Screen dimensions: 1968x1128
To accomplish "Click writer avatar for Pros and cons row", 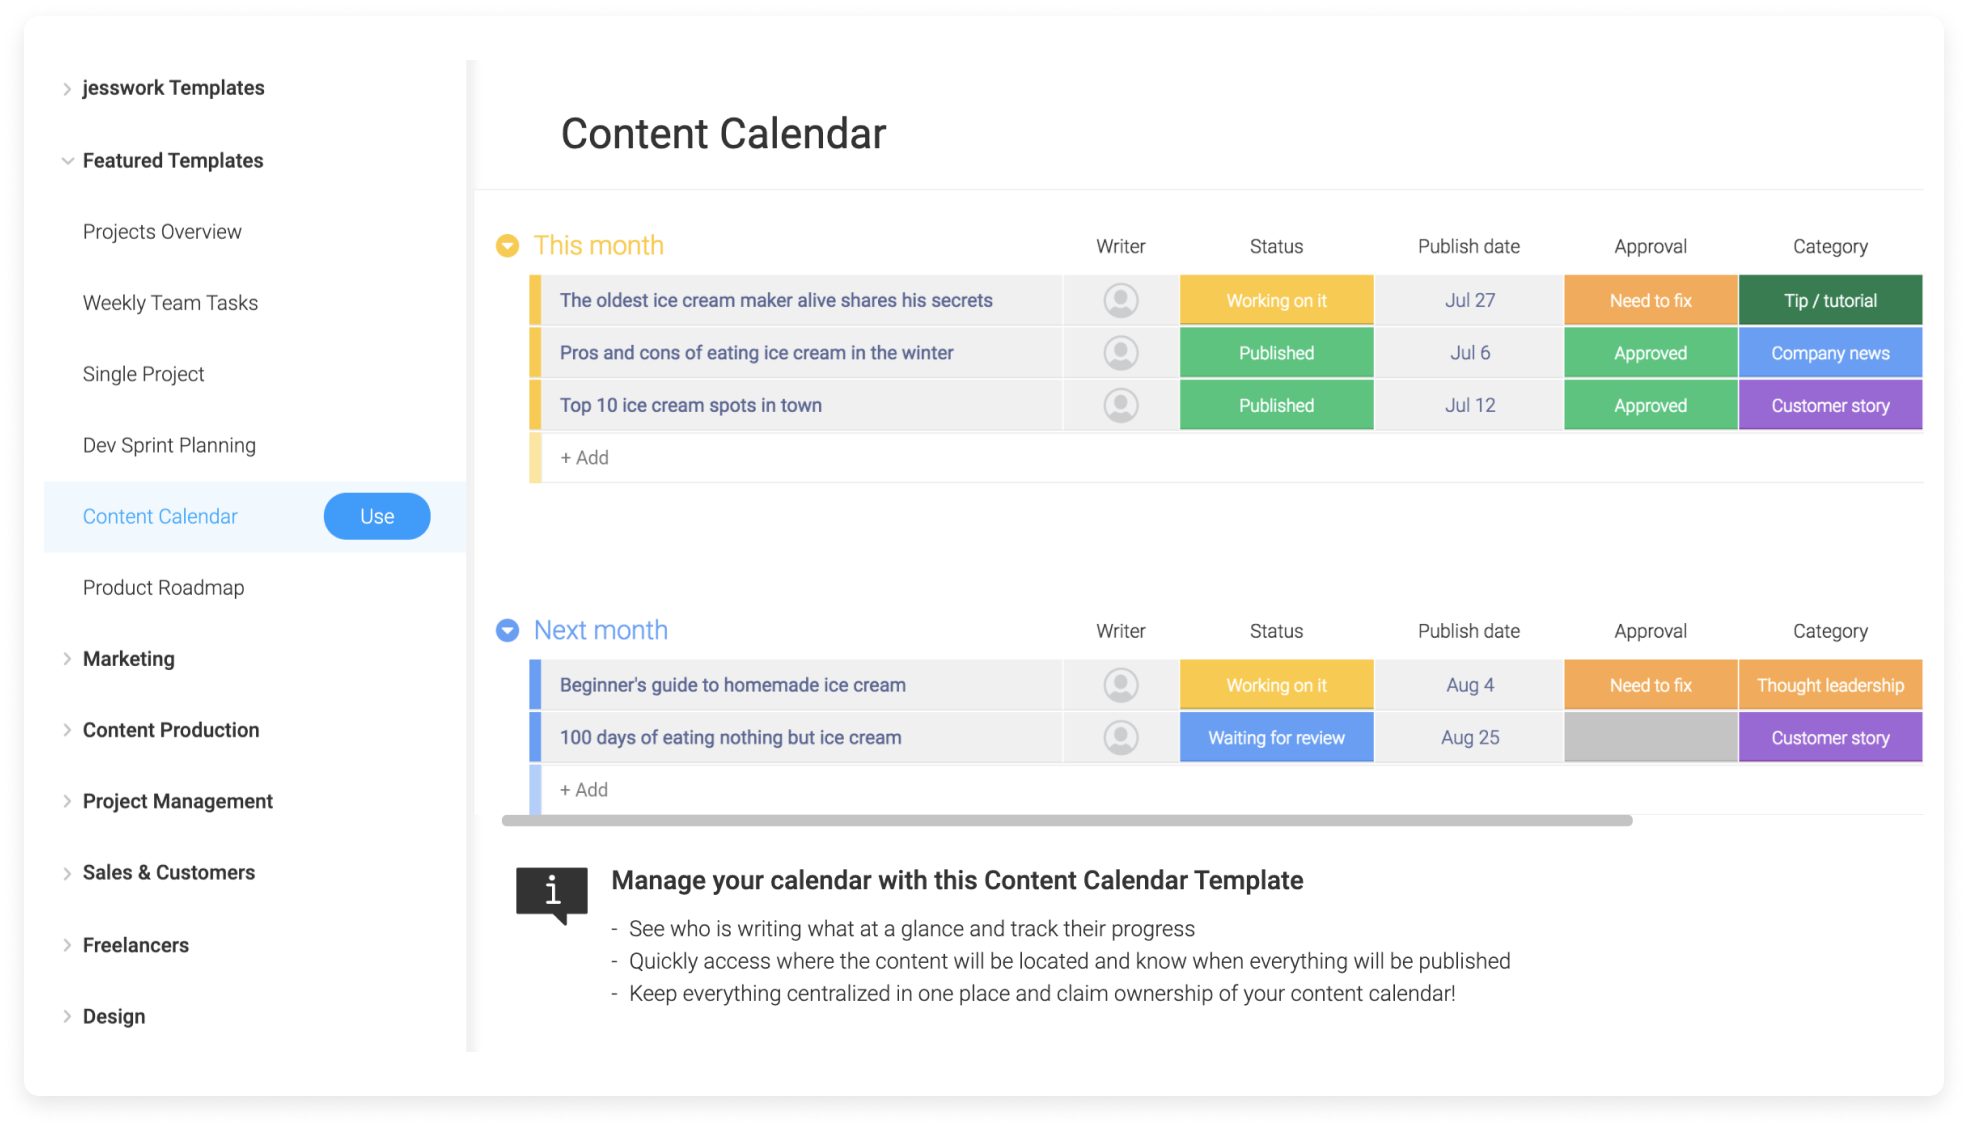I will click(x=1121, y=353).
